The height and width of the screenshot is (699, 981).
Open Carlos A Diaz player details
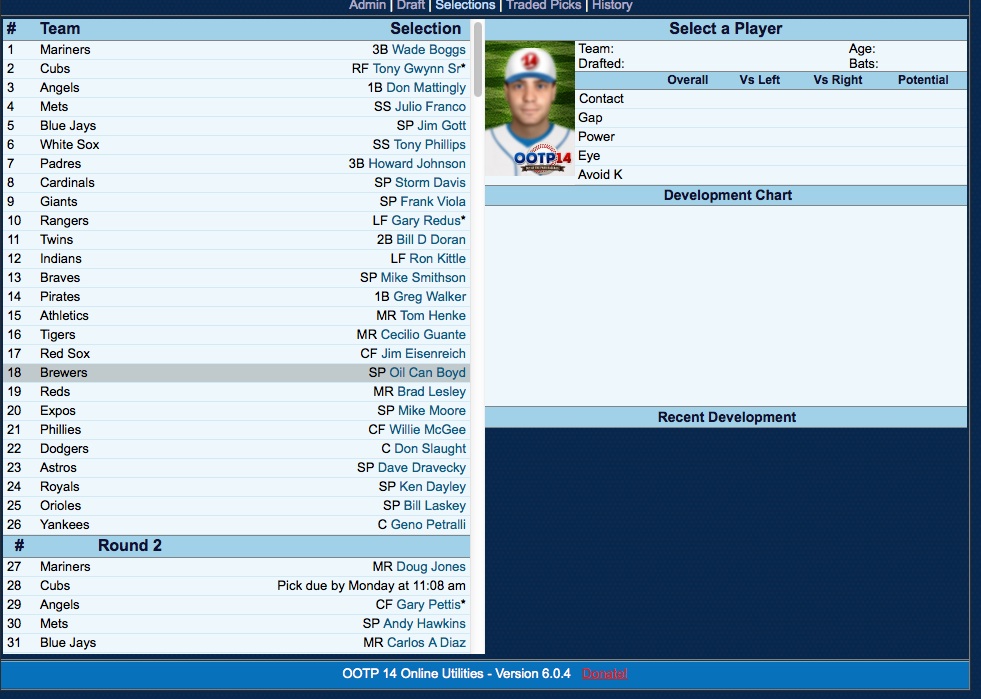(426, 643)
